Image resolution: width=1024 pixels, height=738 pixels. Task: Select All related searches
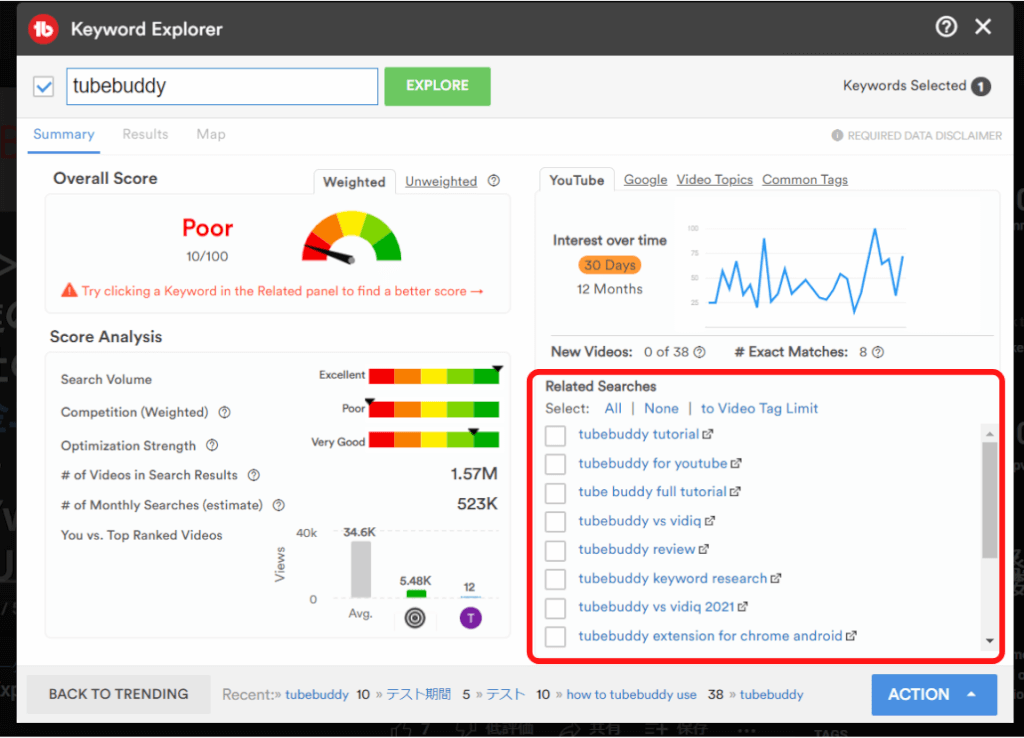[x=613, y=409]
